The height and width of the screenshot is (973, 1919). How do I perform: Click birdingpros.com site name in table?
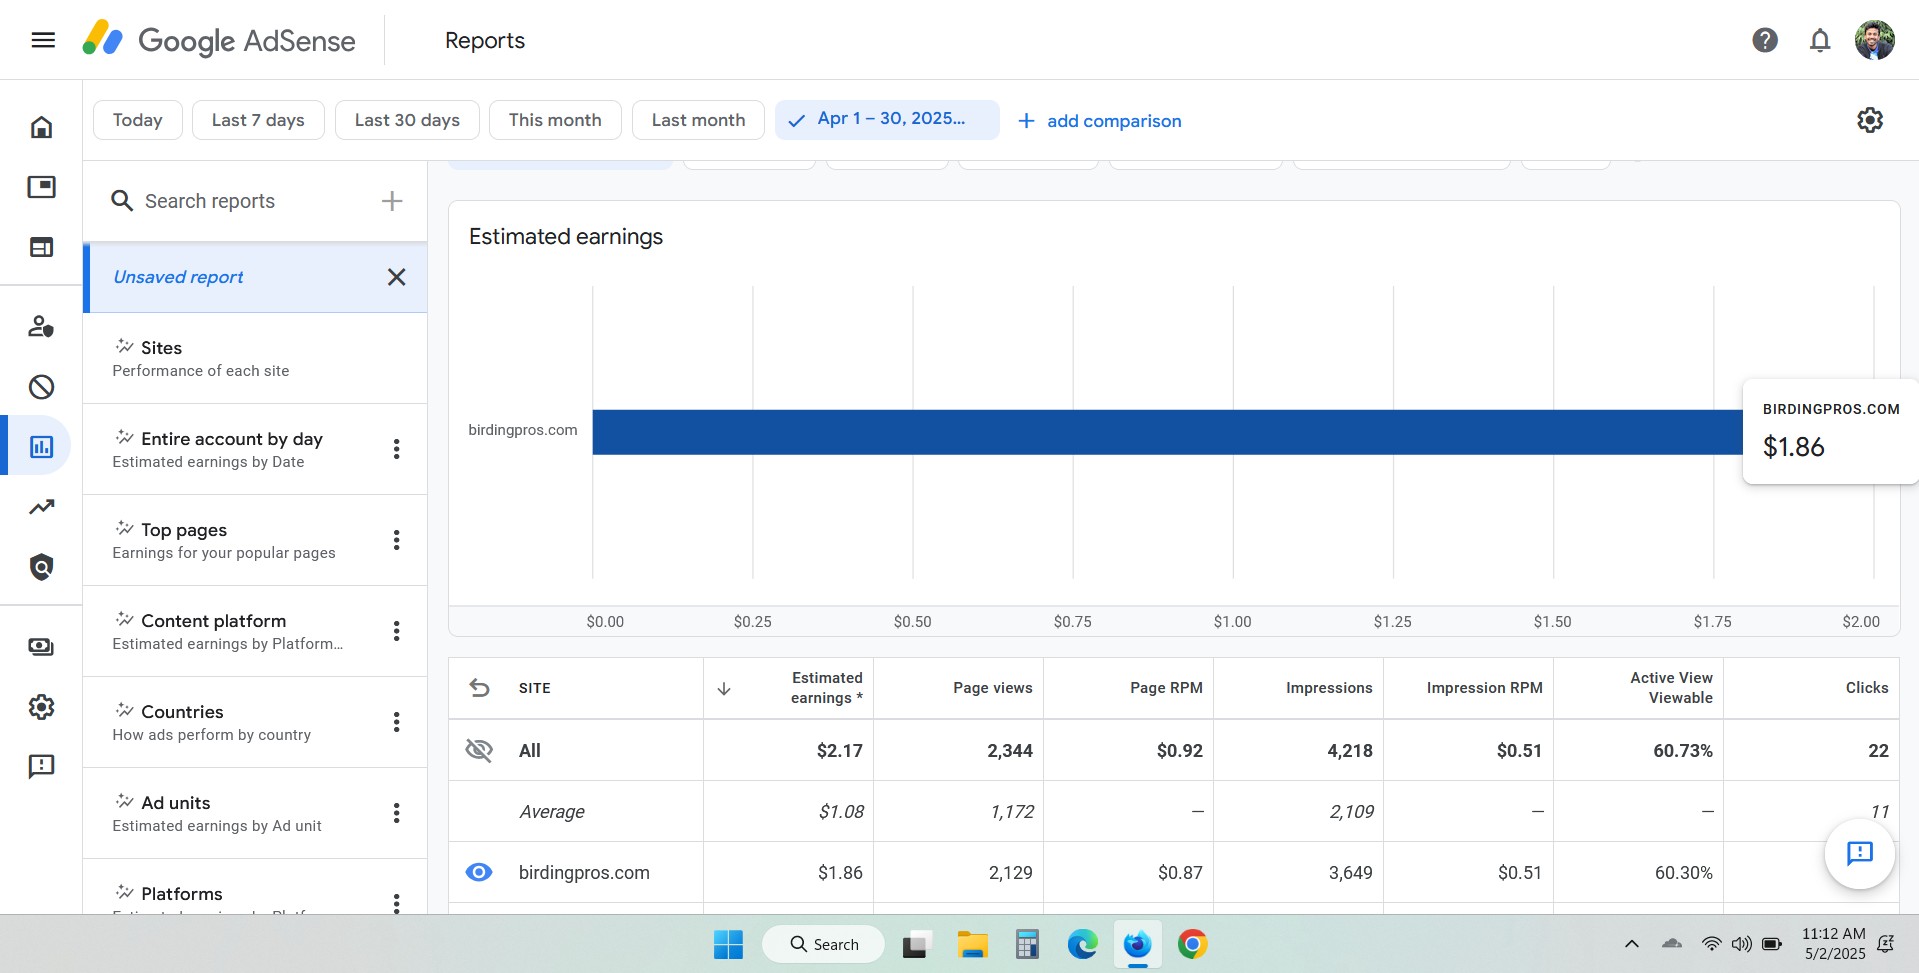[584, 872]
